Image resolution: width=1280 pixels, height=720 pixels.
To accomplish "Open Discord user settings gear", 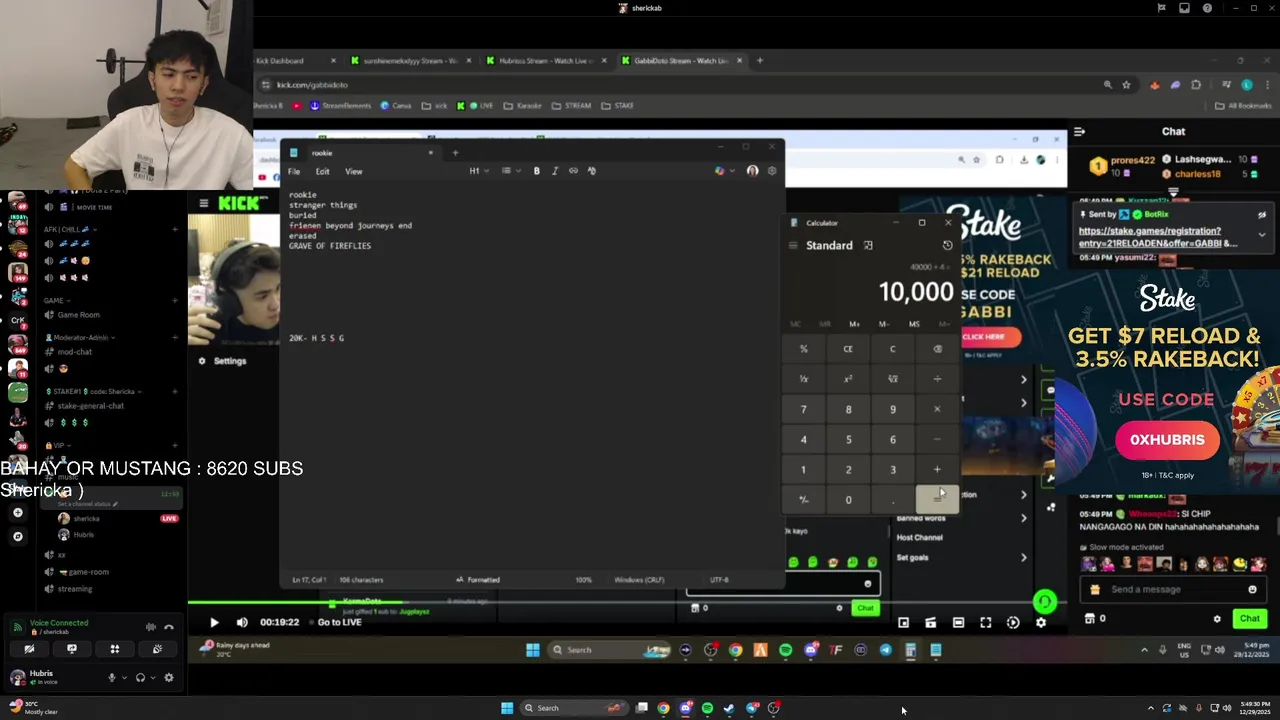I will (168, 677).
